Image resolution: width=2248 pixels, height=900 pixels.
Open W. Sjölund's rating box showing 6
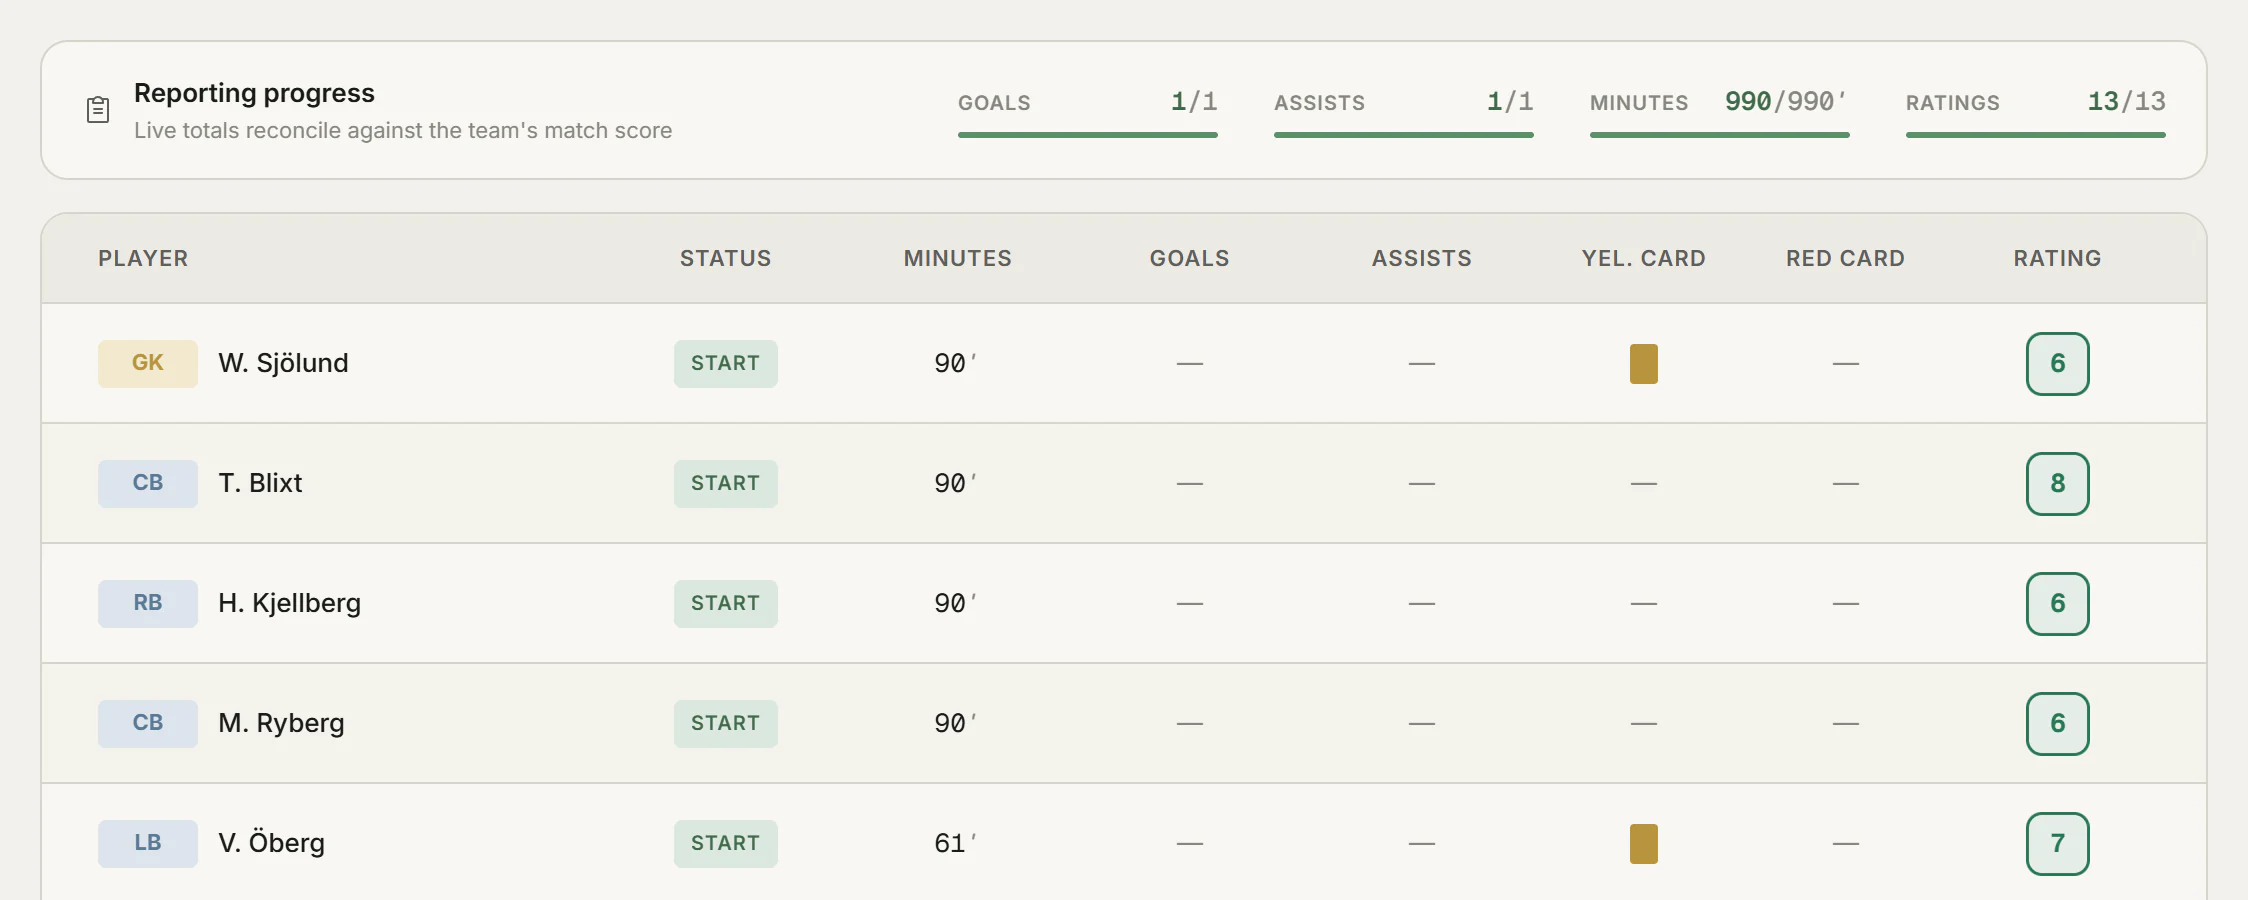click(2057, 364)
